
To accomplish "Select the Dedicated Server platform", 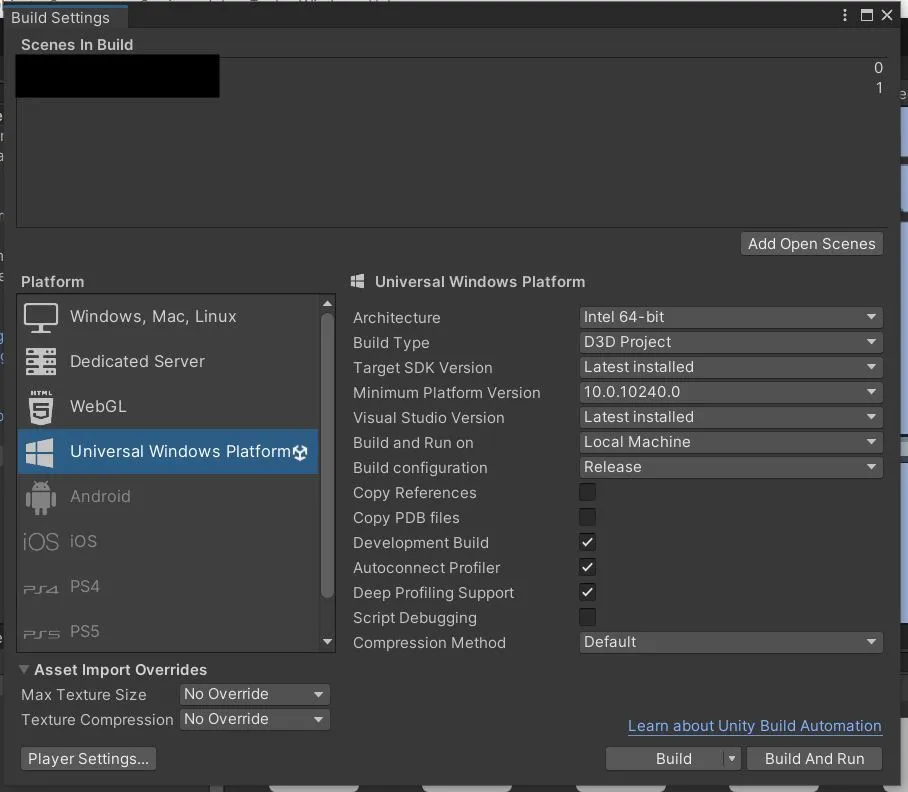I will [x=168, y=362].
